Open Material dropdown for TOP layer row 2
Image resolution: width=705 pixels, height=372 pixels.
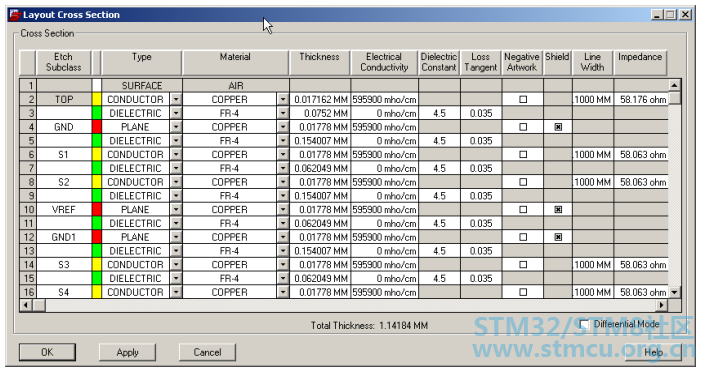click(283, 99)
